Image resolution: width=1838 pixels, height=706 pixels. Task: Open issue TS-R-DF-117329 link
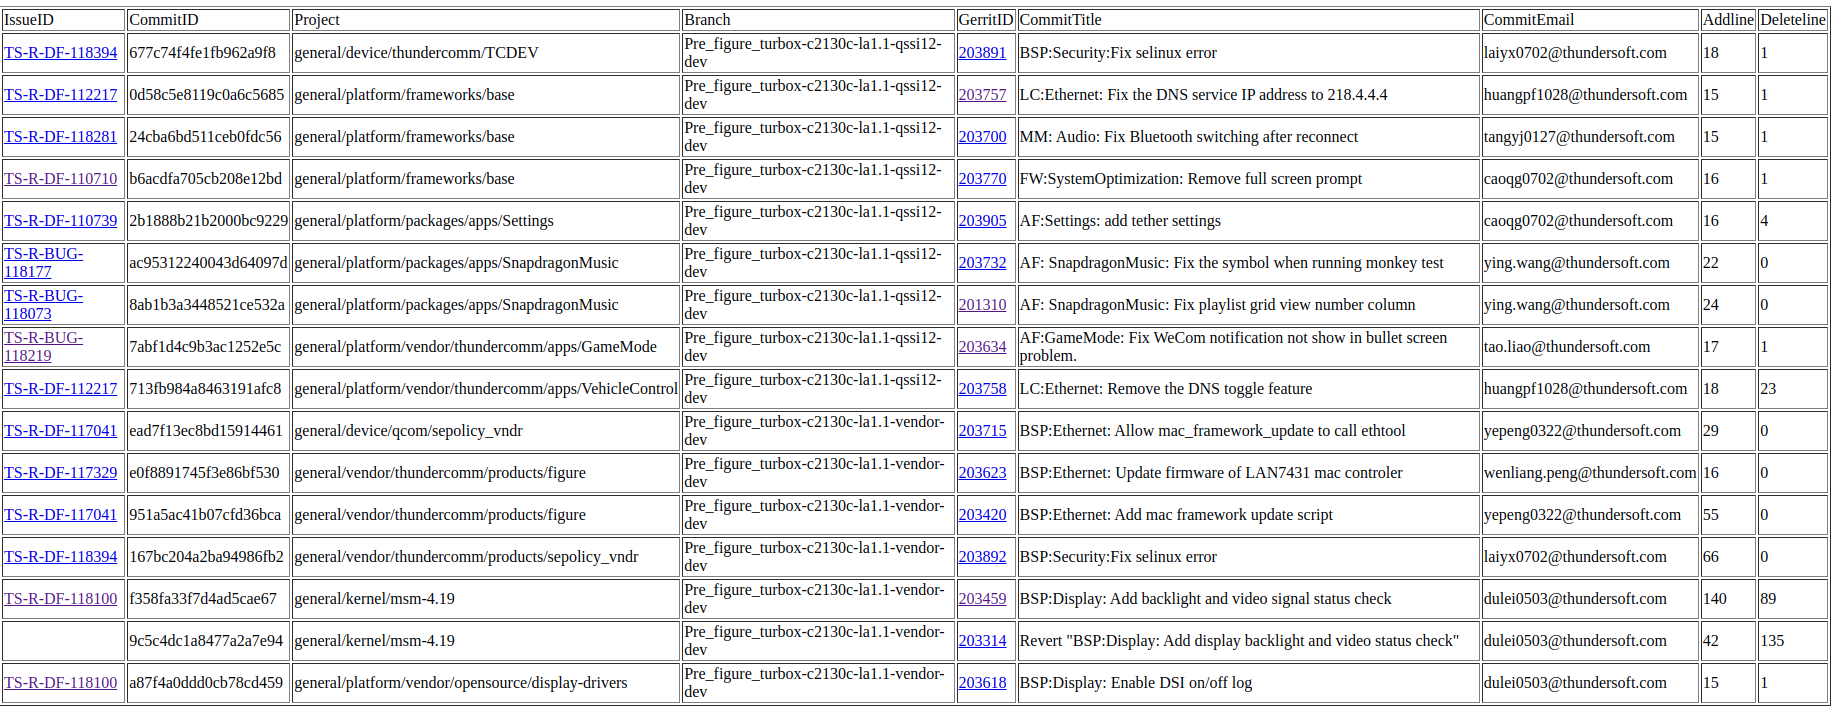(60, 473)
